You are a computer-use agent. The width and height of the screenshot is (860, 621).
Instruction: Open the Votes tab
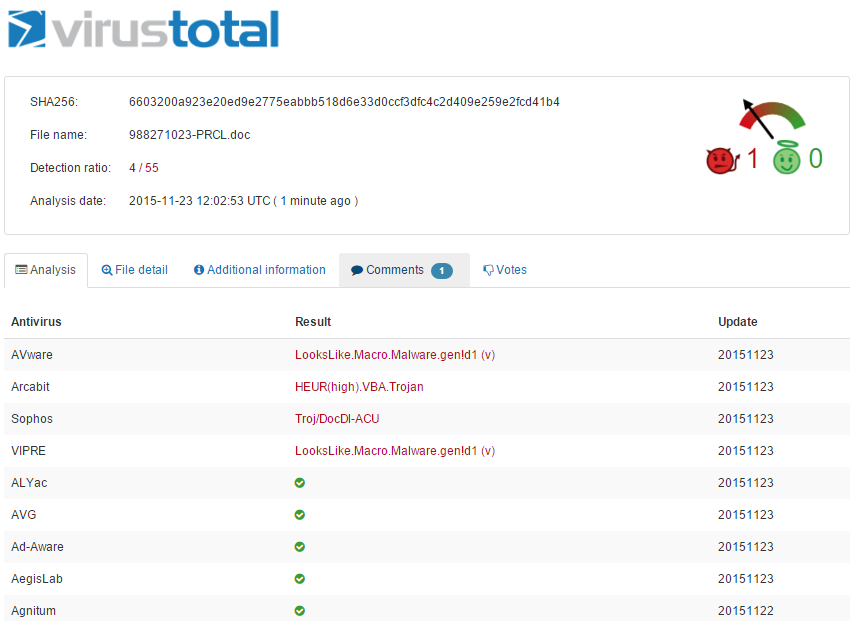click(505, 270)
